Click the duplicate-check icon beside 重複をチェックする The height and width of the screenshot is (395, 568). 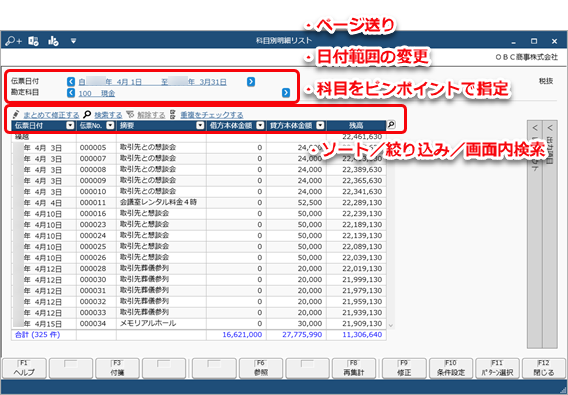pyautogui.click(x=173, y=115)
